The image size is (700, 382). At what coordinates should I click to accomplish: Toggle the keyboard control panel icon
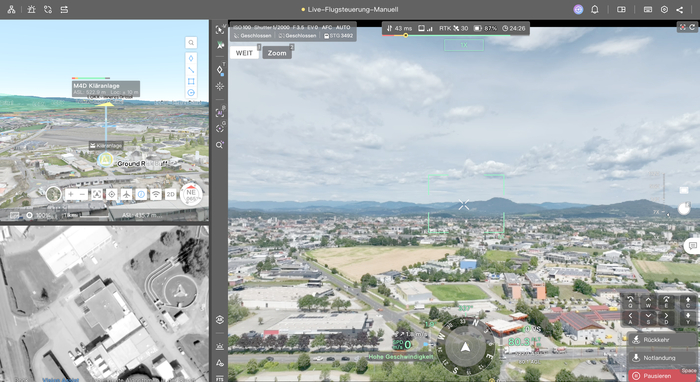(648, 9)
